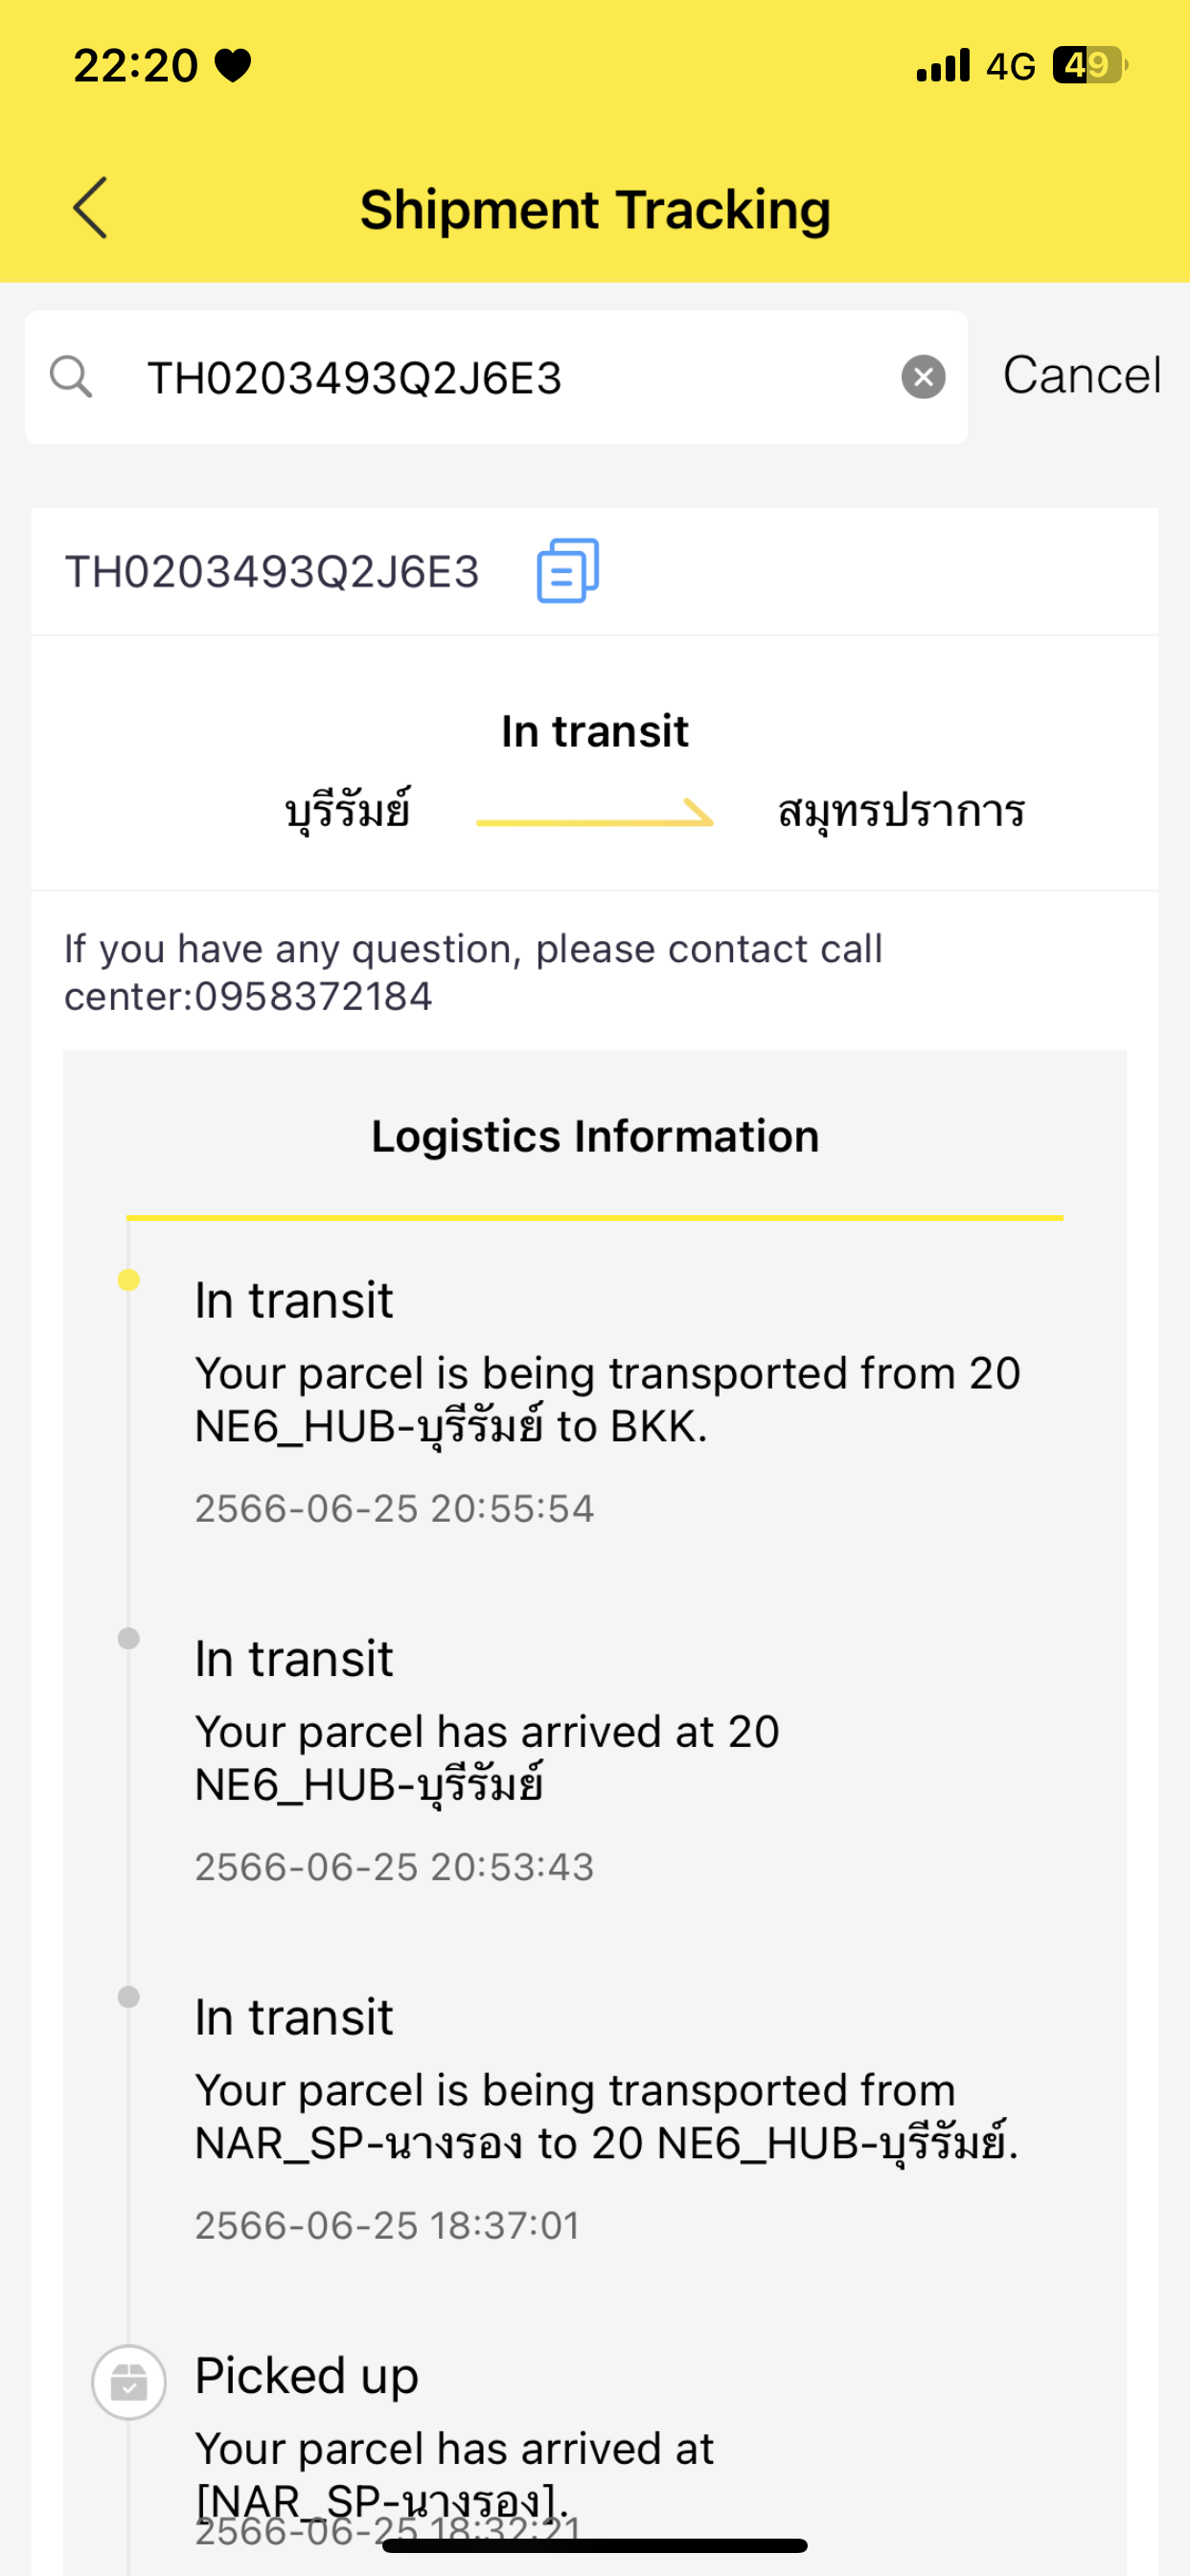Screen dimensions: 1190x2576
Task: Tap the route arrow between provinces
Action: [x=595, y=813]
